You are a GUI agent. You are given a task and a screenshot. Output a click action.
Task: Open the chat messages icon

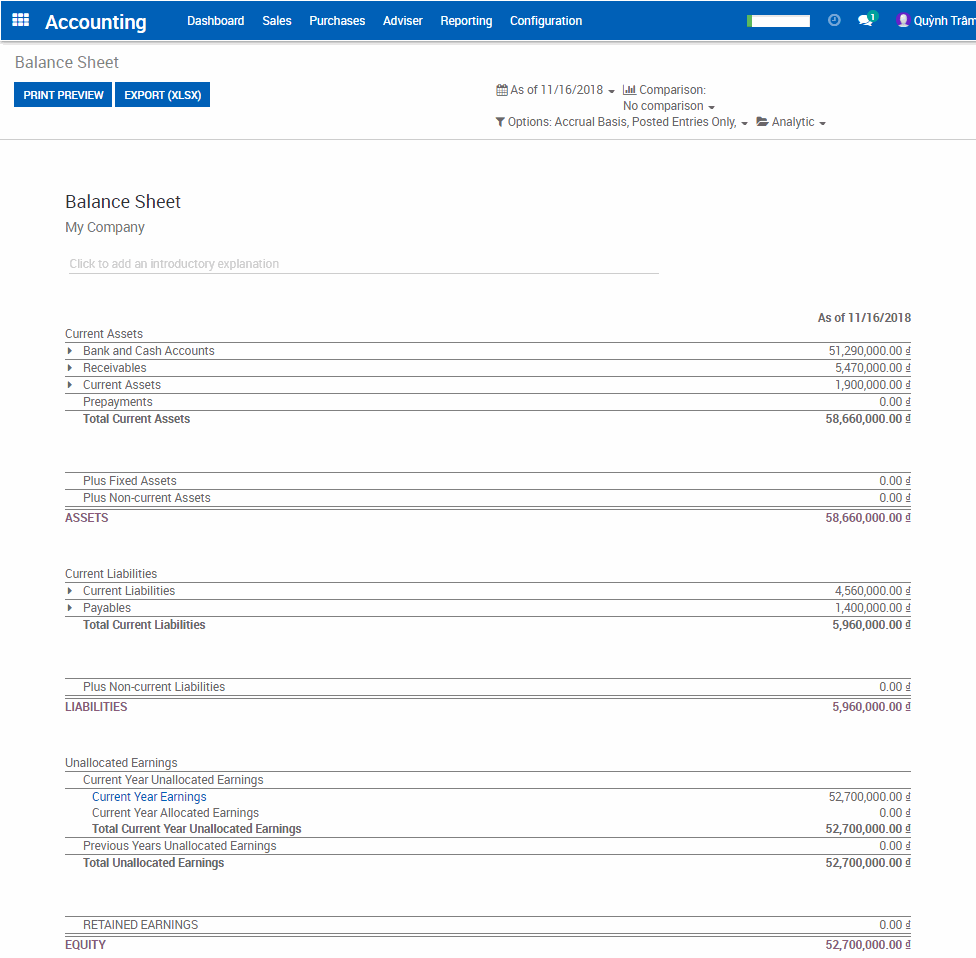point(865,20)
